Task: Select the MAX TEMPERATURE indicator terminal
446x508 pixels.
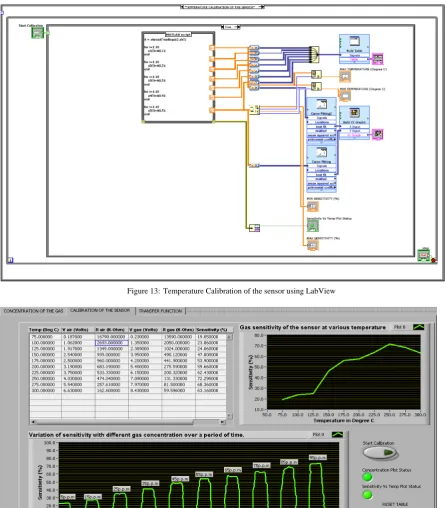Action: [x=345, y=77]
